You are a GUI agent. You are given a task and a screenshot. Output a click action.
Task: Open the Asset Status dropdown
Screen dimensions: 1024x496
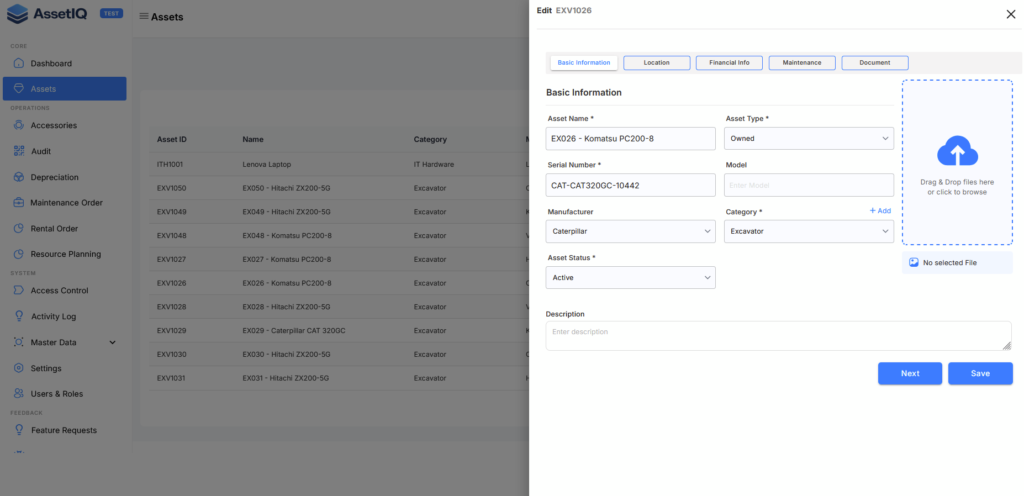(630, 277)
